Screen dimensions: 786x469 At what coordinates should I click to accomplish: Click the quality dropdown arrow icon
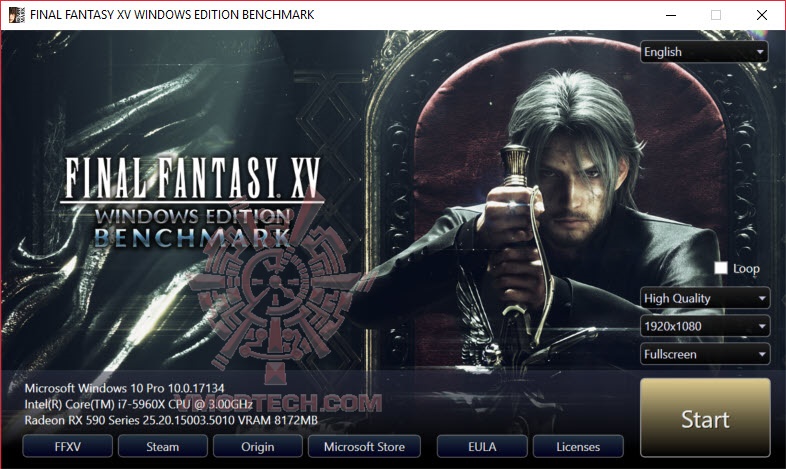tap(762, 299)
